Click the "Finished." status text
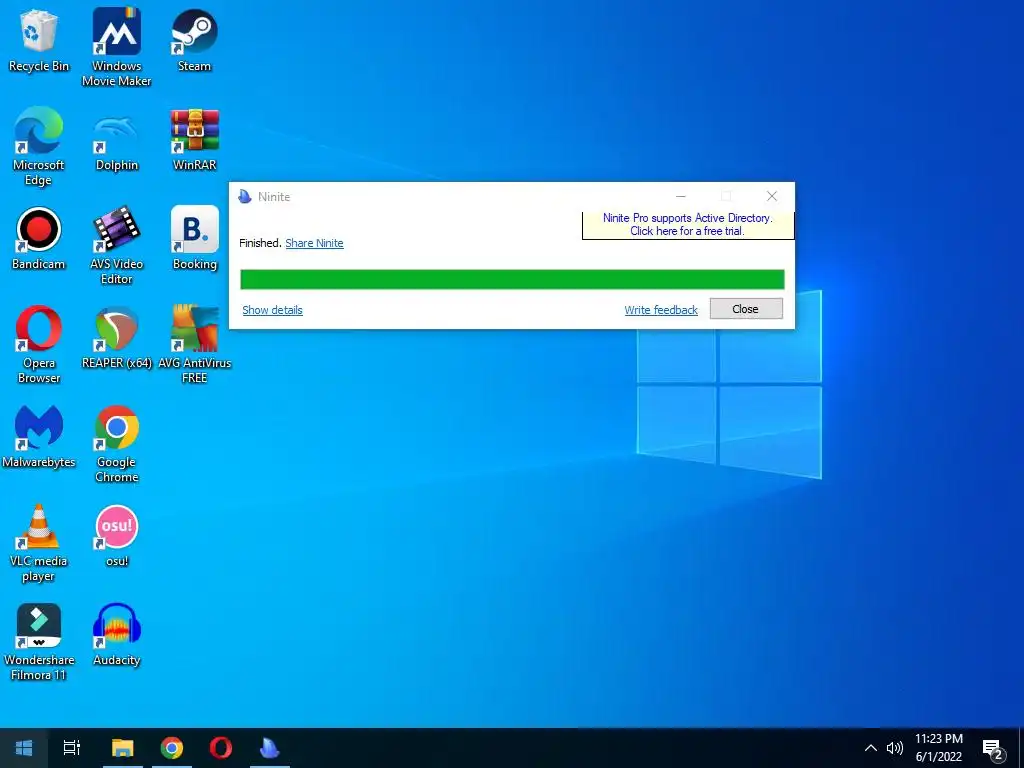This screenshot has width=1024, height=768. click(261, 243)
